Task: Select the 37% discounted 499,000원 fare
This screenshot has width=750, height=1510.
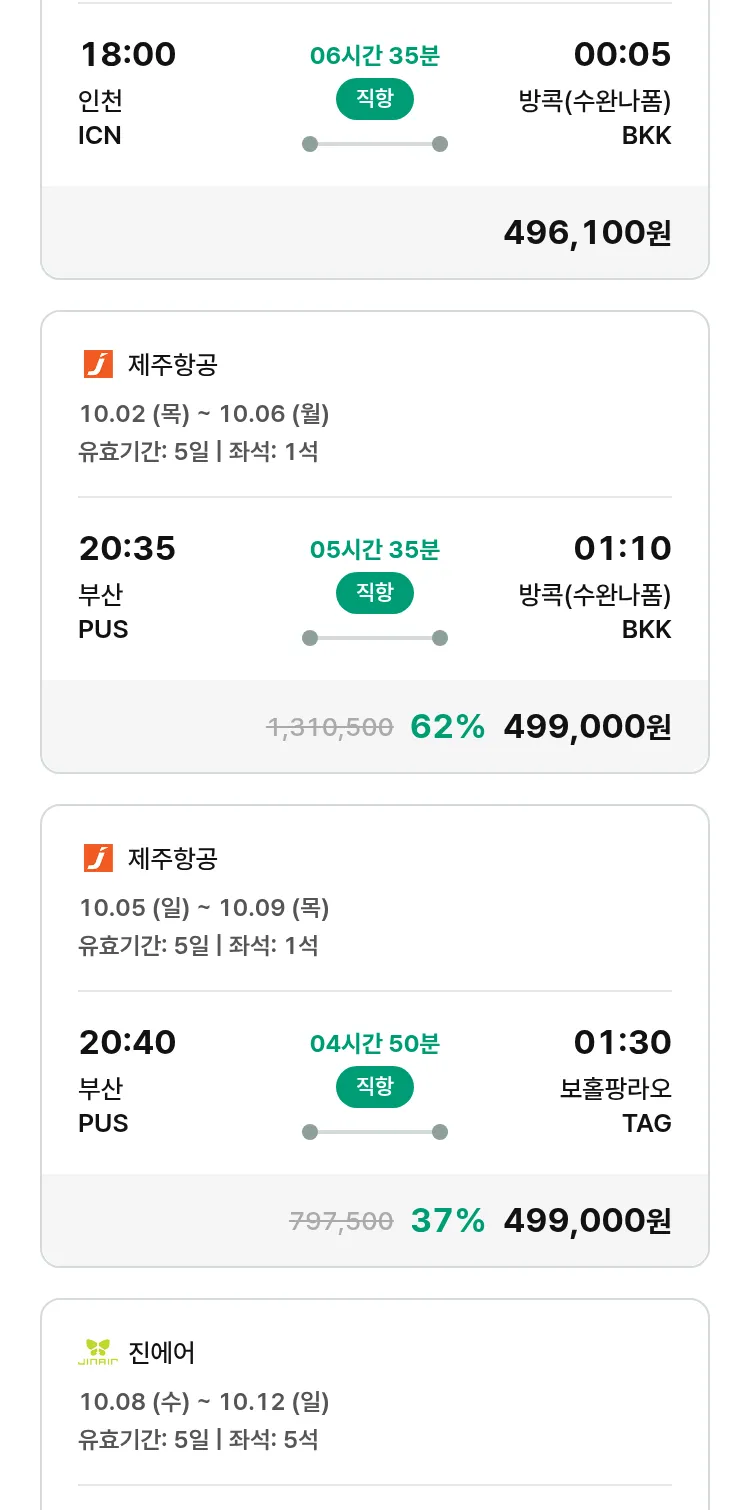Action: point(587,1220)
